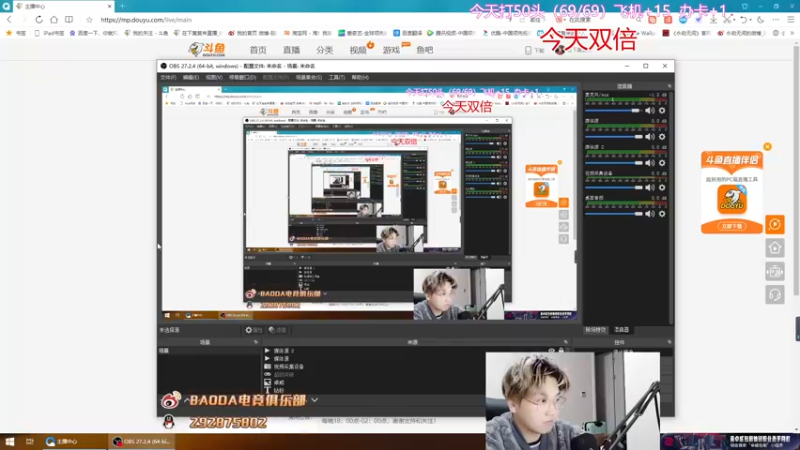Adjust the 麦克风/Aux volume slider

[x=614, y=111]
